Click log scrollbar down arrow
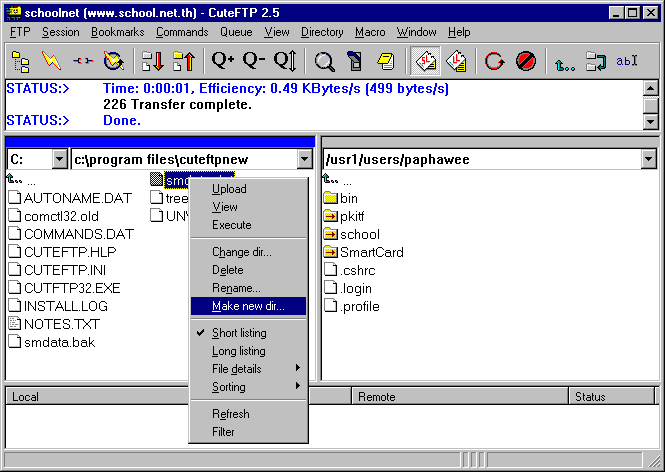The height and width of the screenshot is (472, 665). [651, 121]
